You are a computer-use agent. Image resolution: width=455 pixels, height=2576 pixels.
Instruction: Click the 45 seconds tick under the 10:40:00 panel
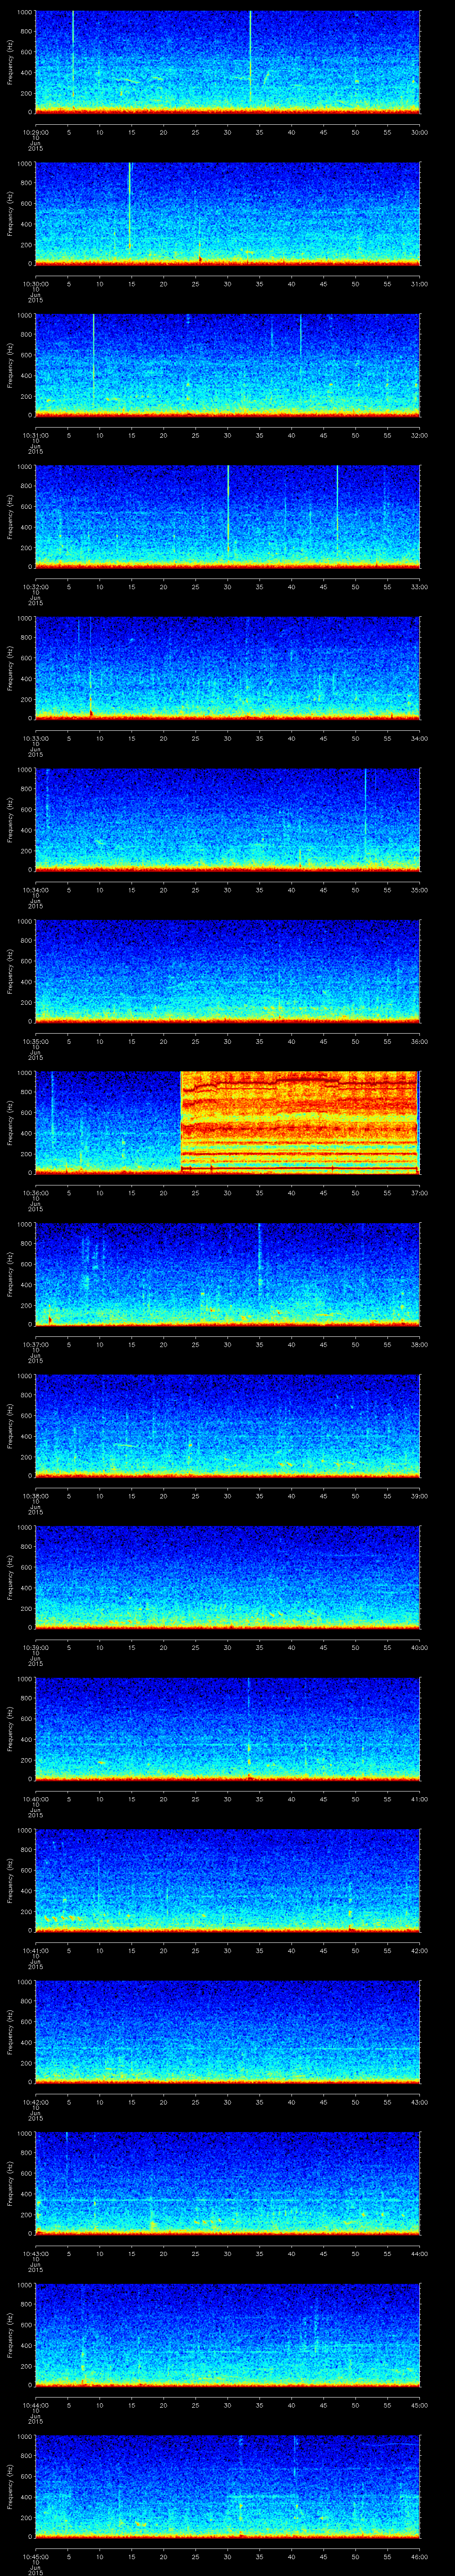[323, 1799]
